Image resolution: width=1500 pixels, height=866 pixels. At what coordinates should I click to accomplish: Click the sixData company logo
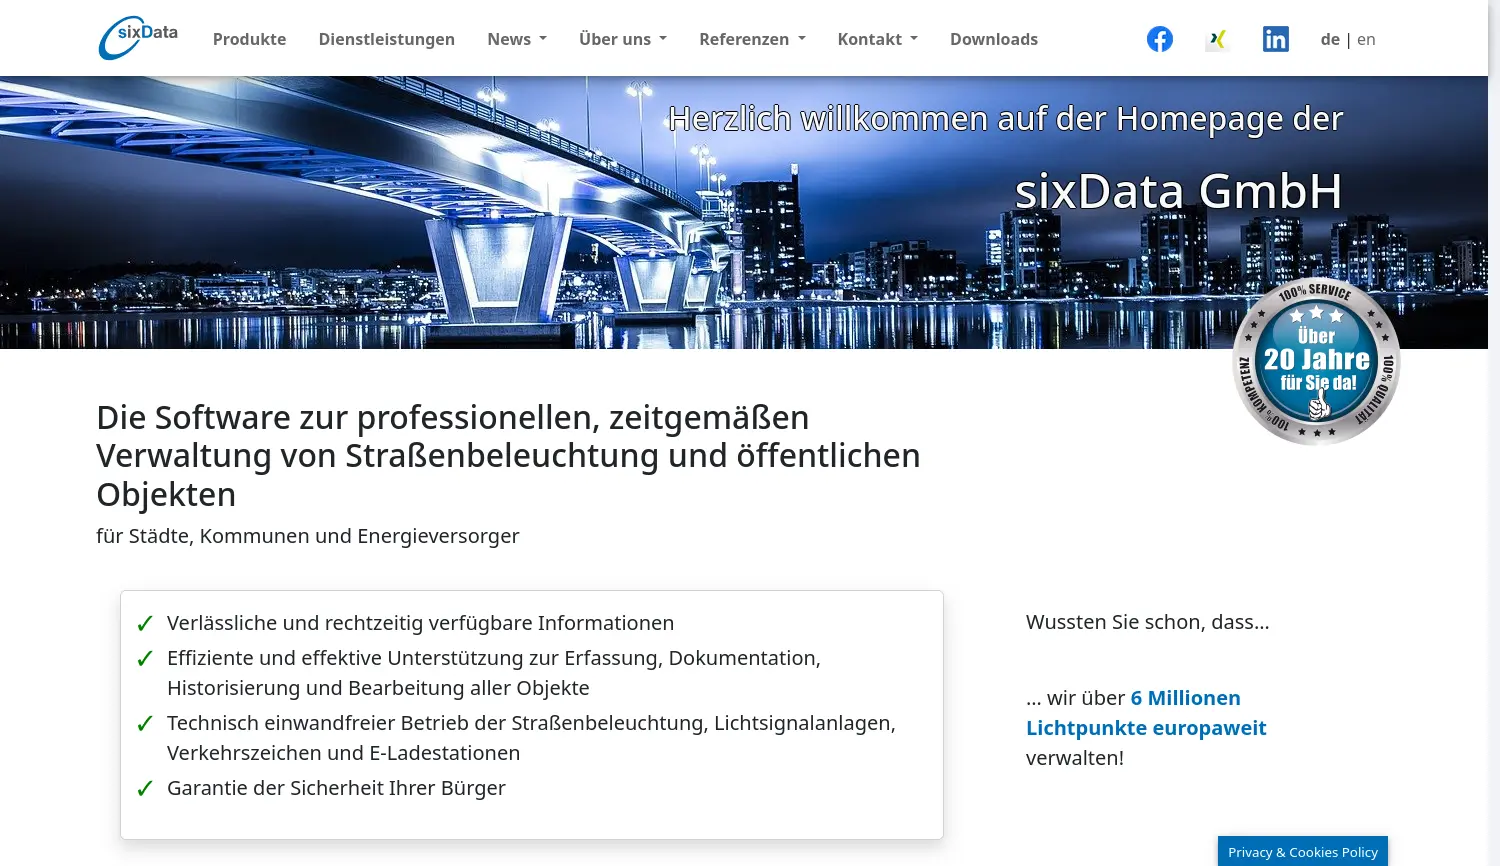point(137,37)
